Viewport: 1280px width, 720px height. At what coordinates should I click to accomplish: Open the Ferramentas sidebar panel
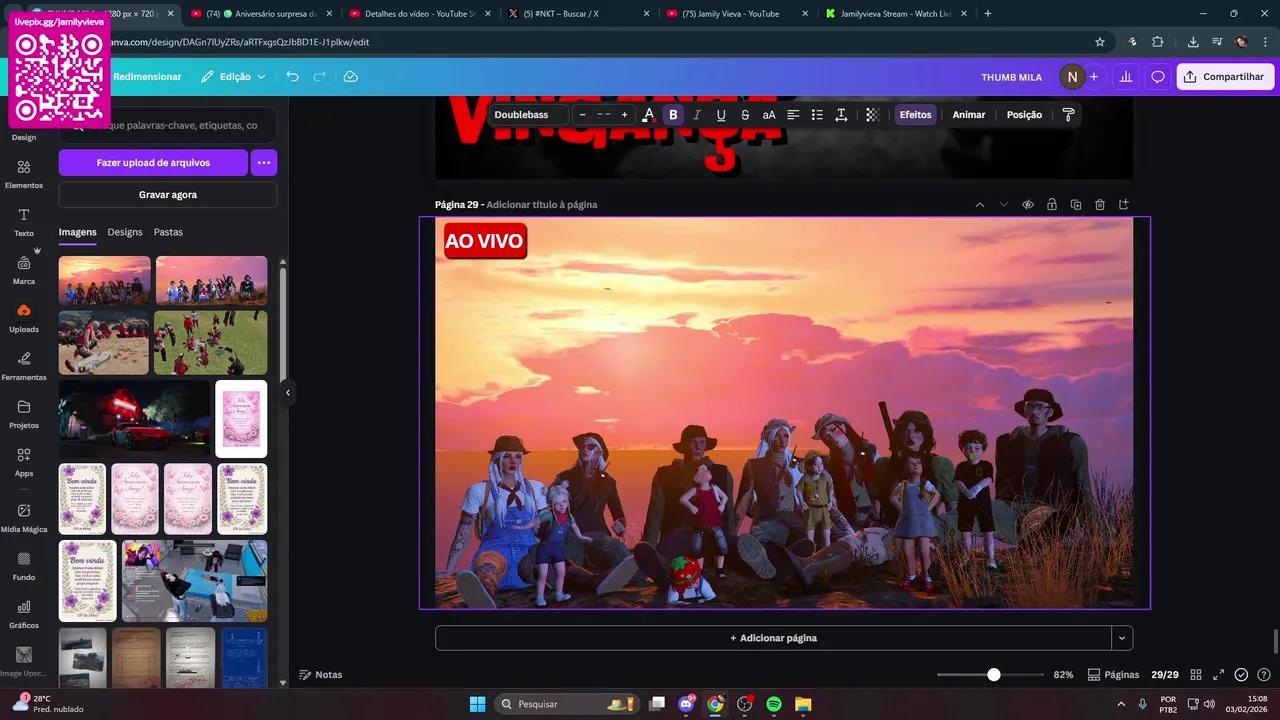[x=24, y=366]
